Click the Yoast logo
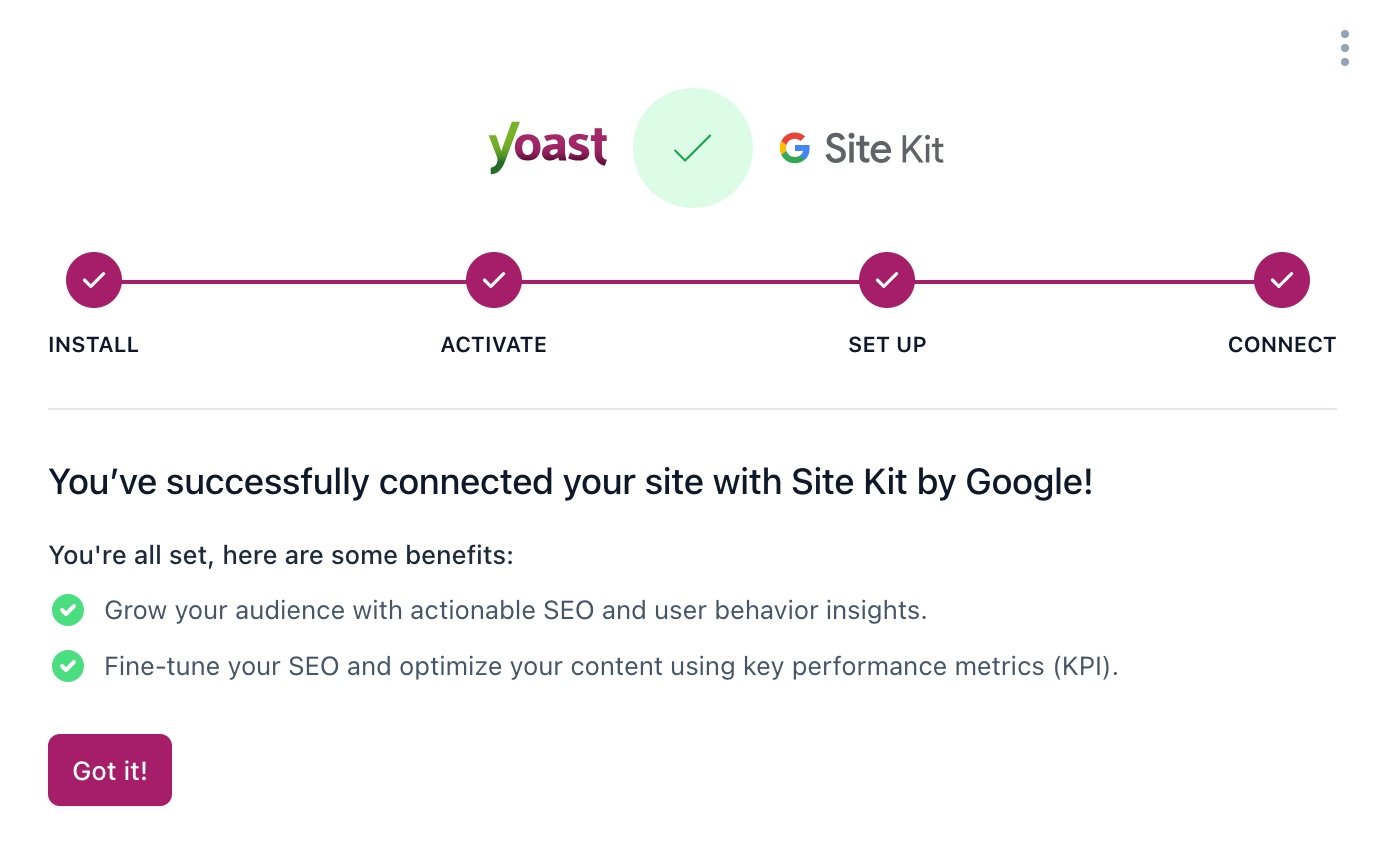 coord(547,150)
